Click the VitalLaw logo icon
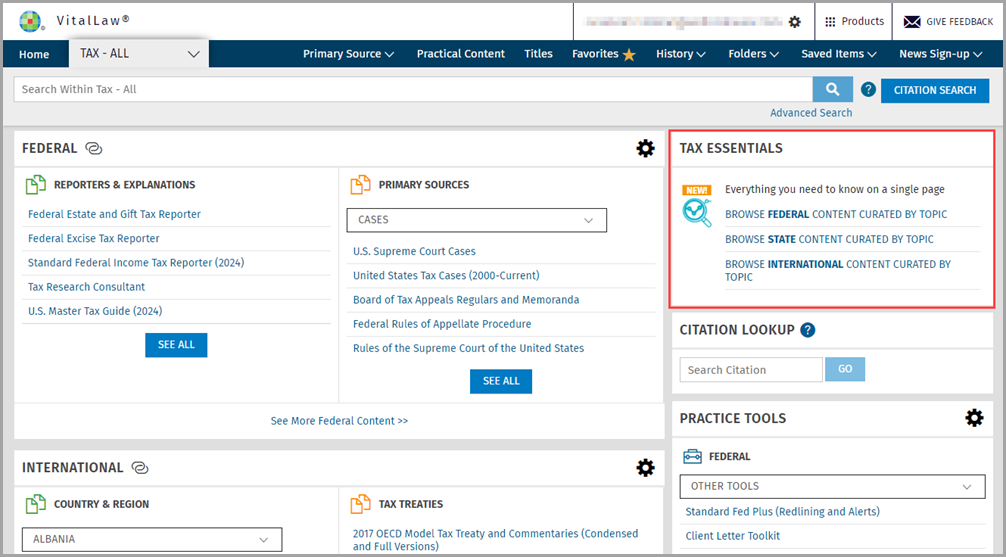This screenshot has height=557, width=1006. [31, 21]
